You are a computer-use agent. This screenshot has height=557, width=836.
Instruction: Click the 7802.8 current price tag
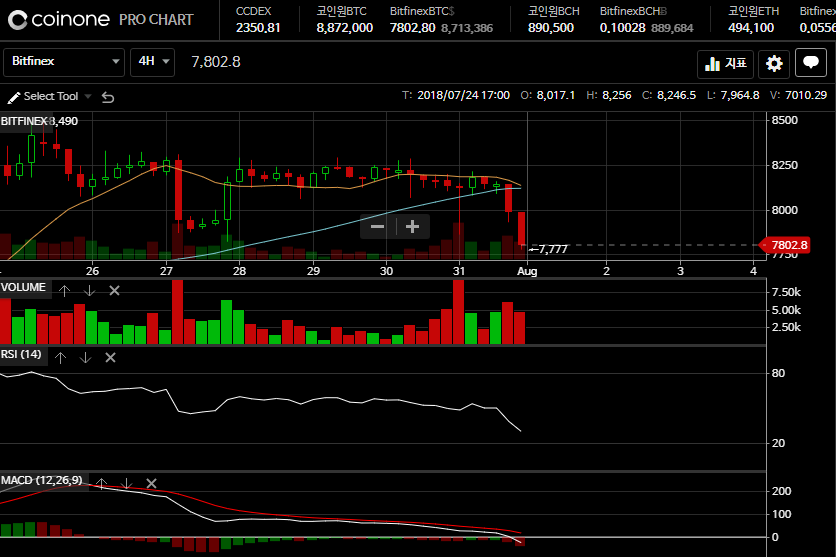(x=785, y=245)
